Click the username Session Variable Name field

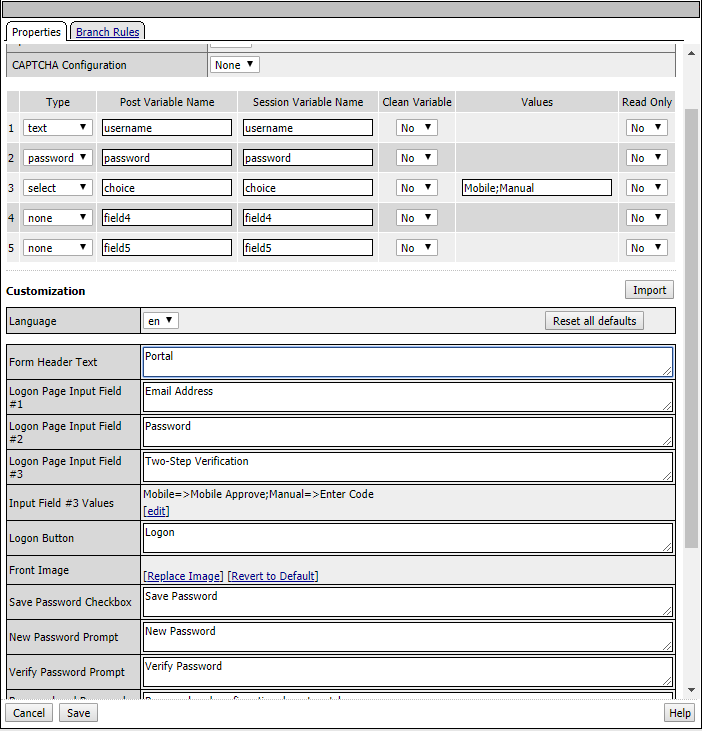pos(308,128)
